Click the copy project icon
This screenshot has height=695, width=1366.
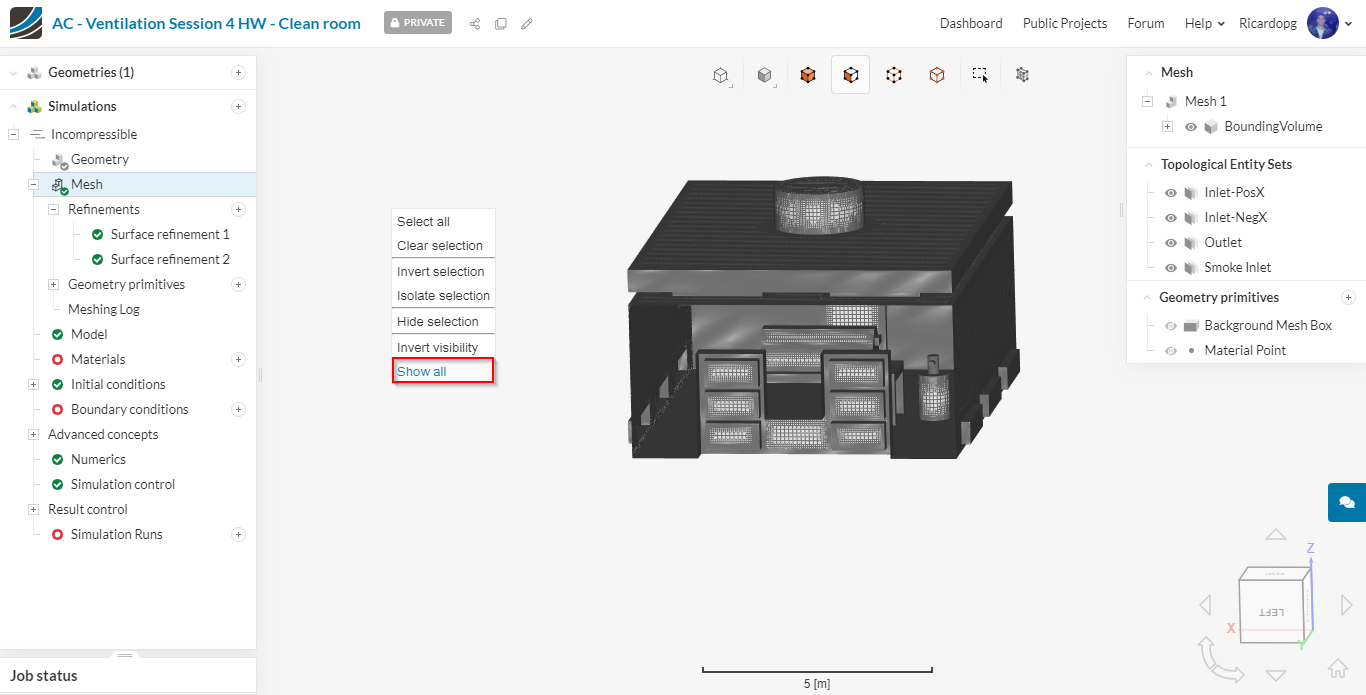click(501, 23)
